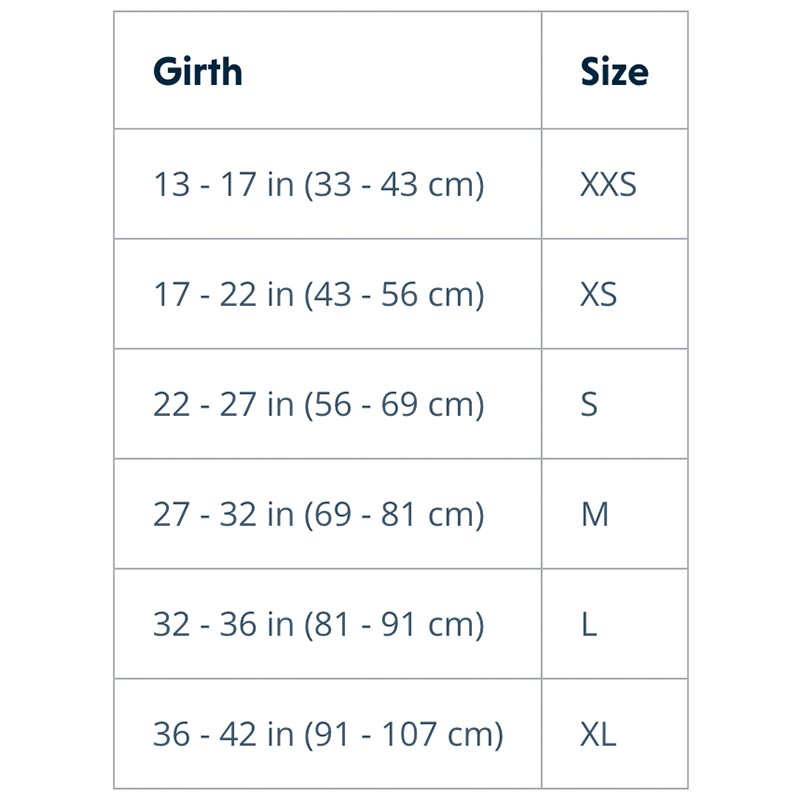
Task: Click the 69 - 81 cm measurement text
Action: [x=394, y=515]
